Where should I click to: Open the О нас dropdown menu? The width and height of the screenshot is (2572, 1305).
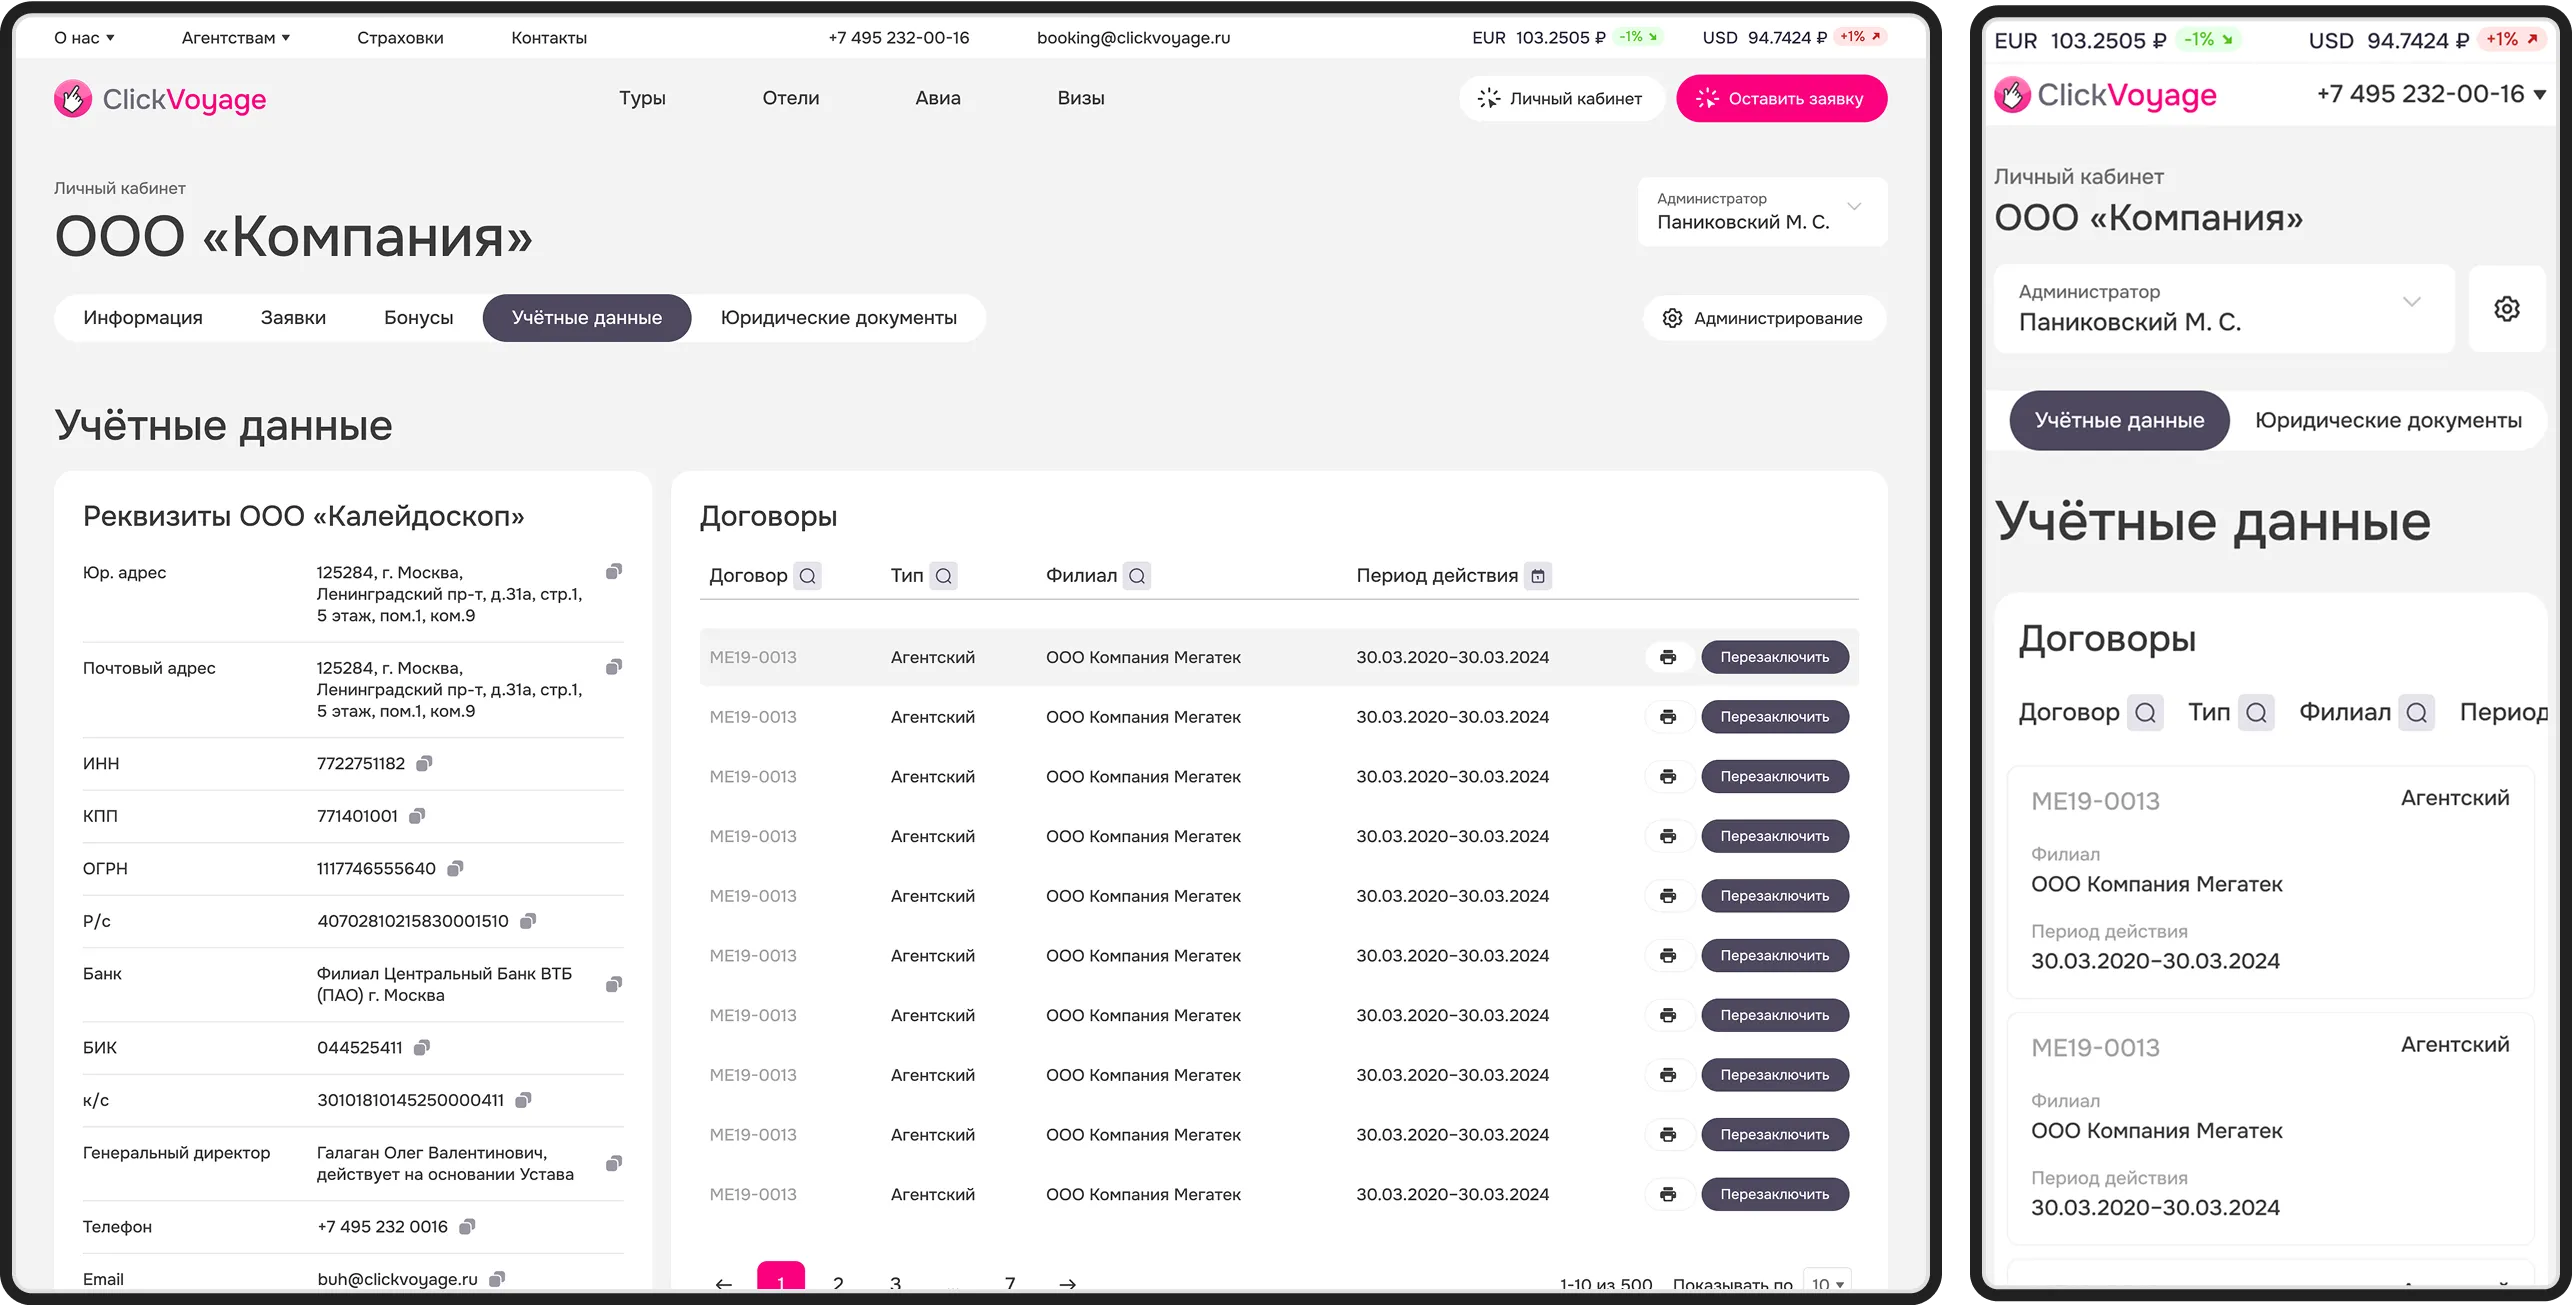tap(84, 38)
